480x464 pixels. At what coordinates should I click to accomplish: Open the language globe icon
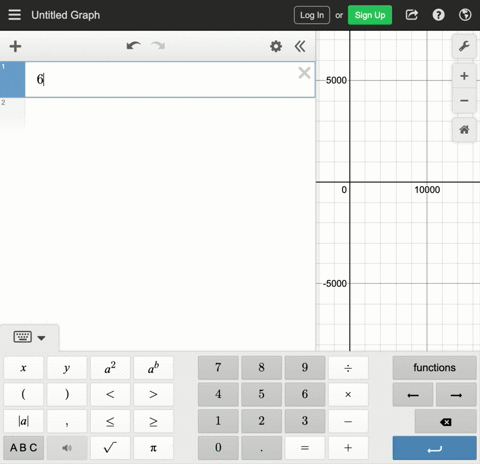(465, 15)
